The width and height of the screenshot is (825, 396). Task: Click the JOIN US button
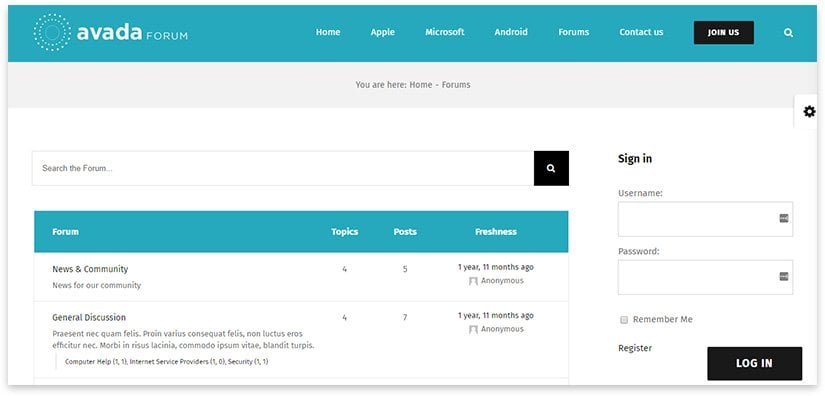point(723,33)
